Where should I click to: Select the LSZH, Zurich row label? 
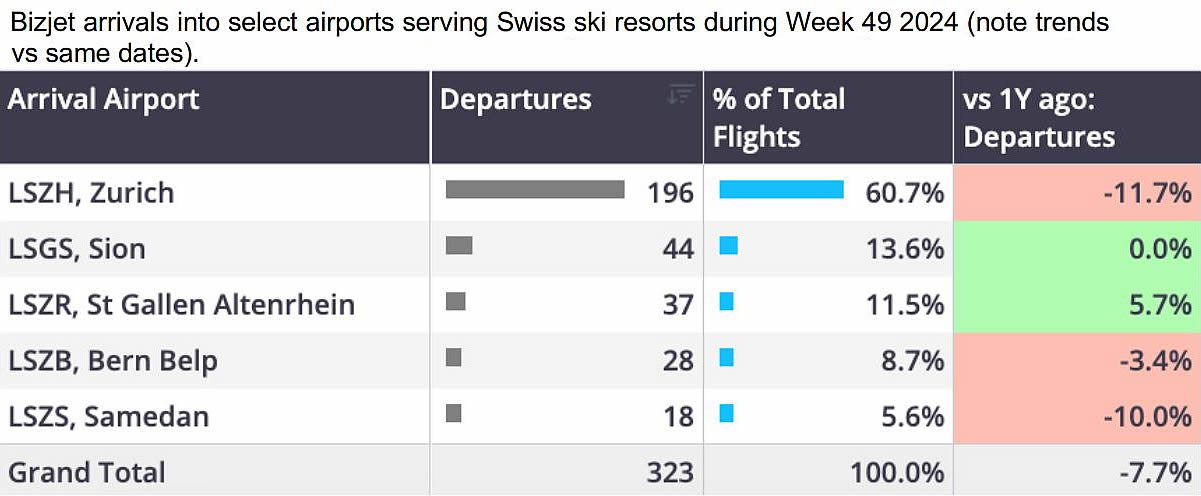point(91,192)
